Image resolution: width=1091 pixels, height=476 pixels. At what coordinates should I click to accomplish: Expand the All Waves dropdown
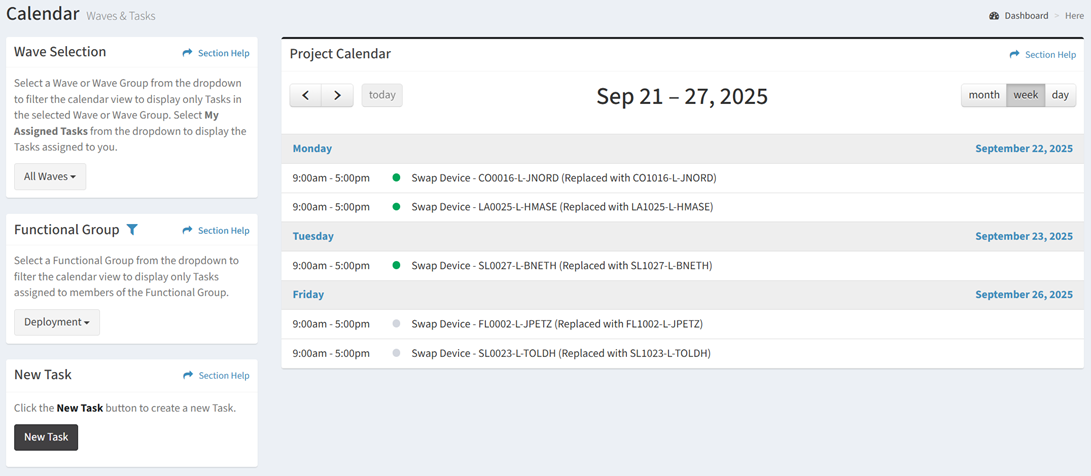(50, 177)
